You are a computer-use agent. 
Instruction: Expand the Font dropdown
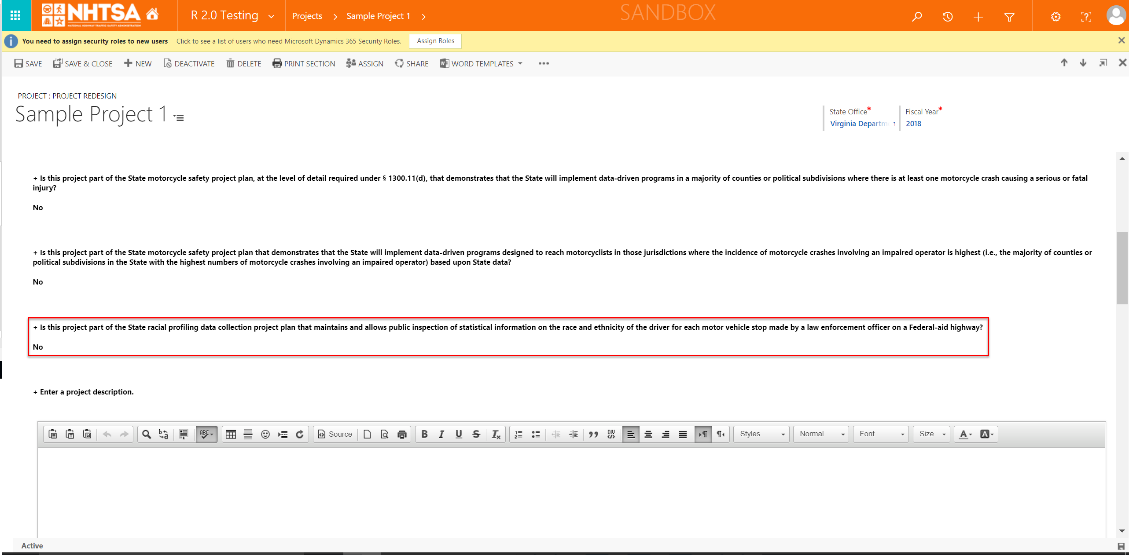[x=880, y=434]
